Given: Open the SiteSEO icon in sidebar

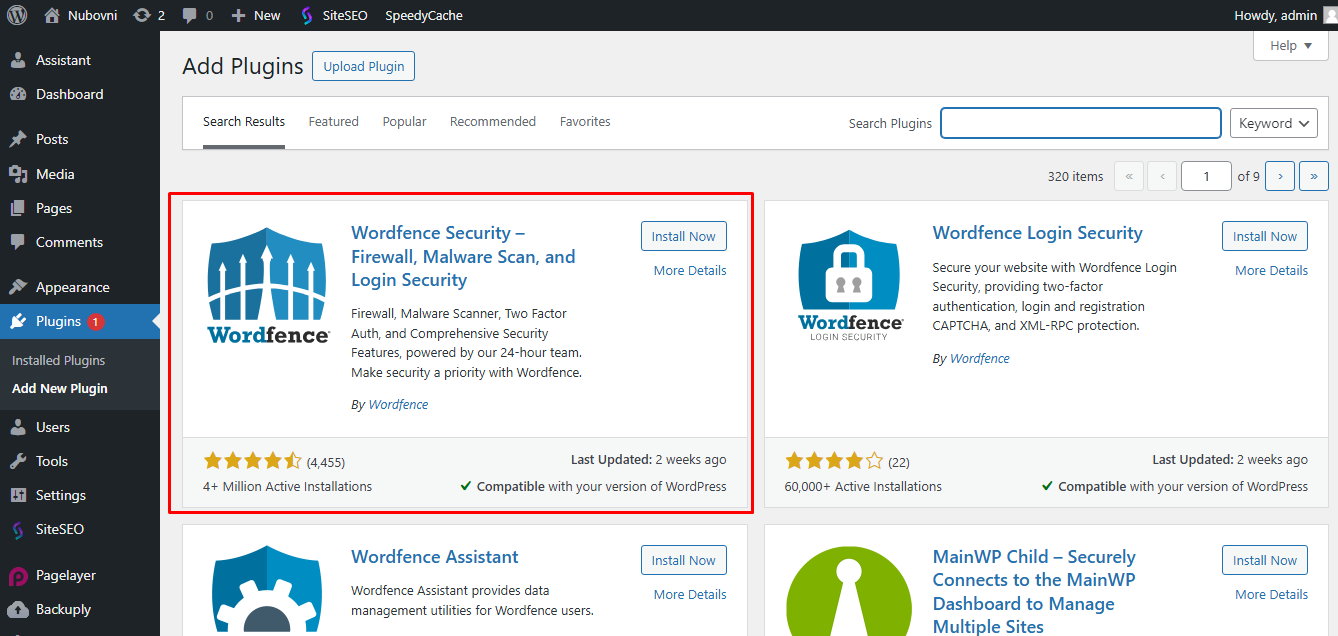Looking at the screenshot, I should (18, 529).
